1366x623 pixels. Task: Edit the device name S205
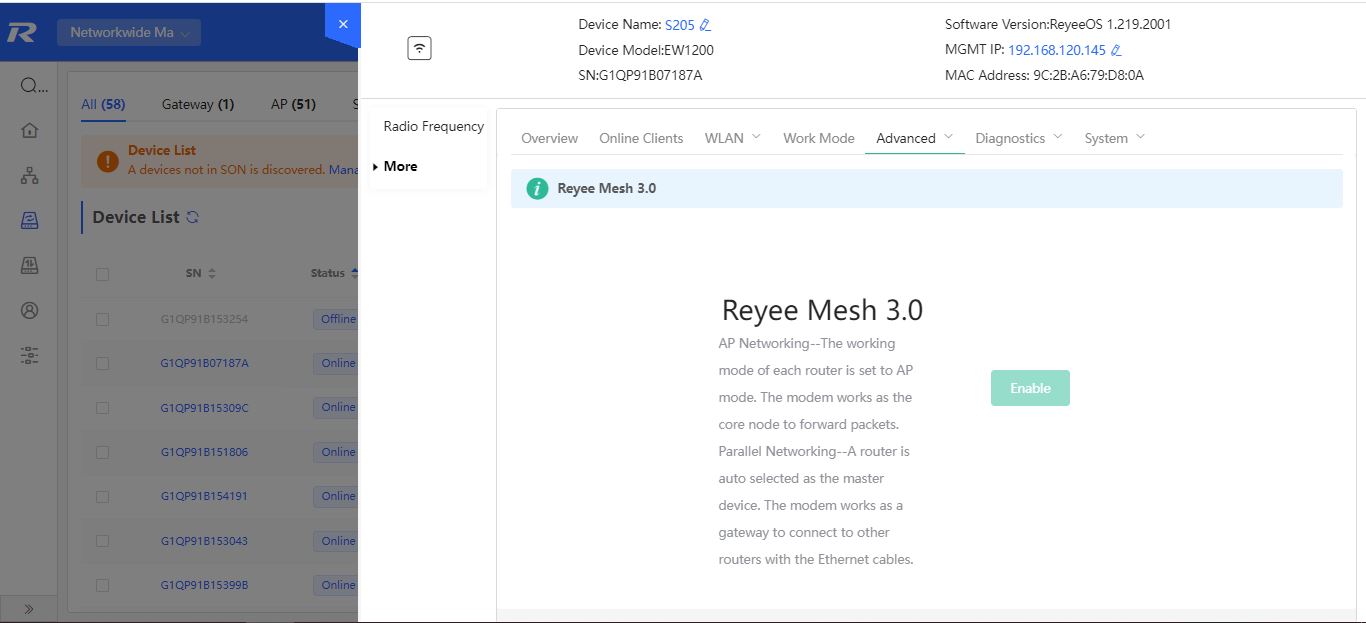click(705, 25)
